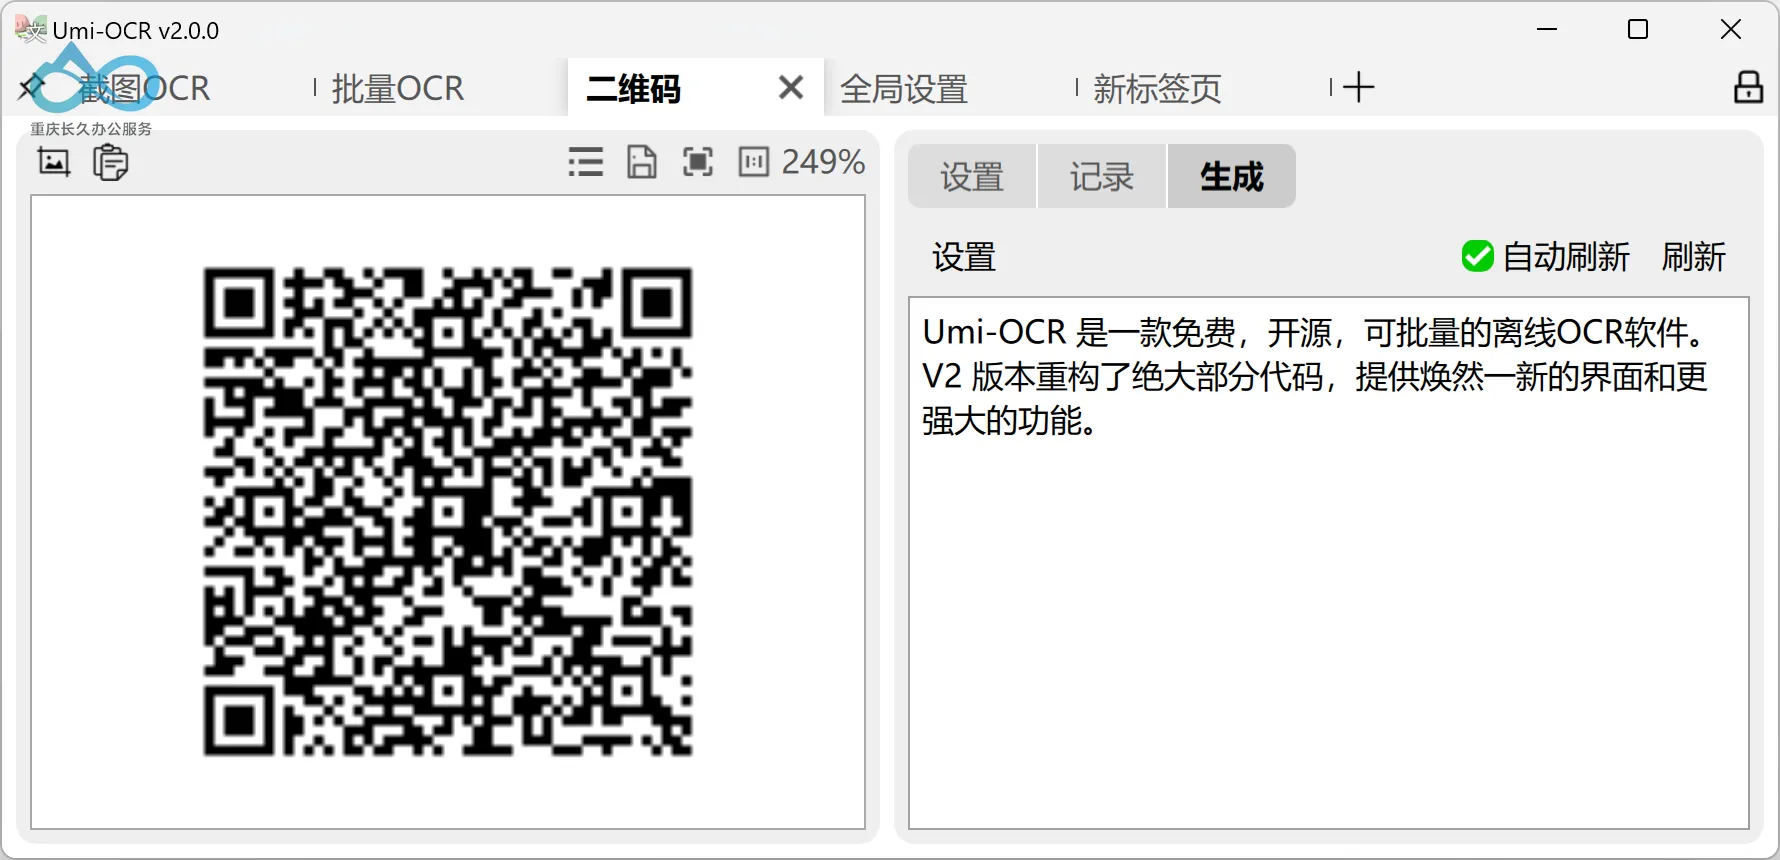Click into the QR text input box
Image resolution: width=1780 pixels, height=860 pixels.
[x=1328, y=562]
